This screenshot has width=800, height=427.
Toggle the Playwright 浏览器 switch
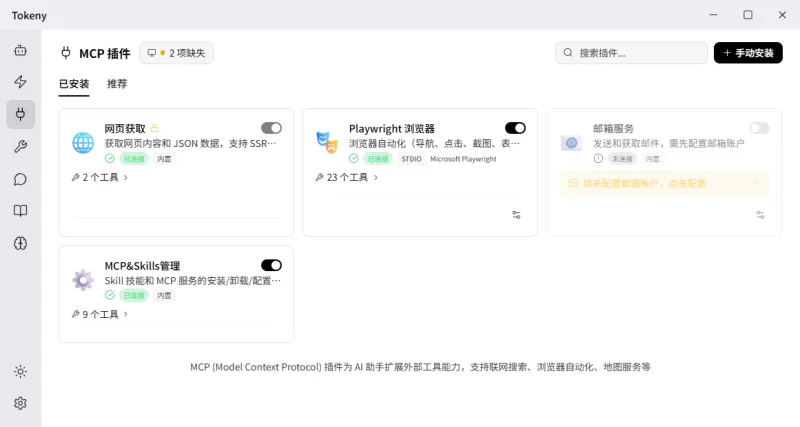(x=515, y=128)
